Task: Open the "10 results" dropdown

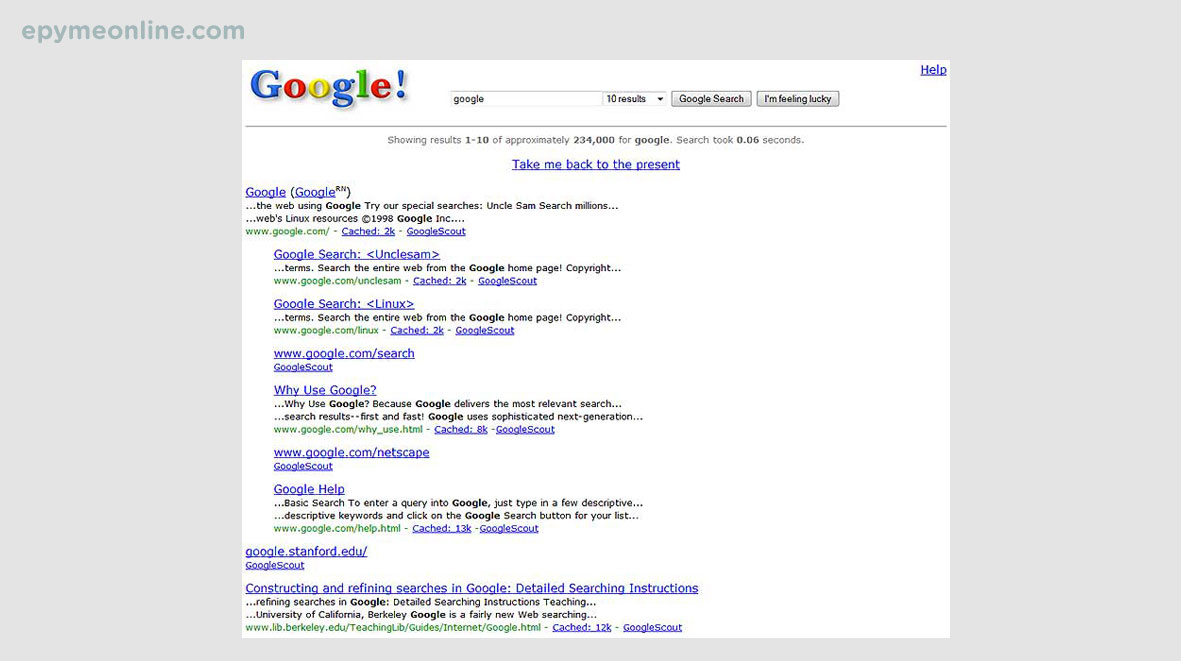Action: click(x=634, y=98)
